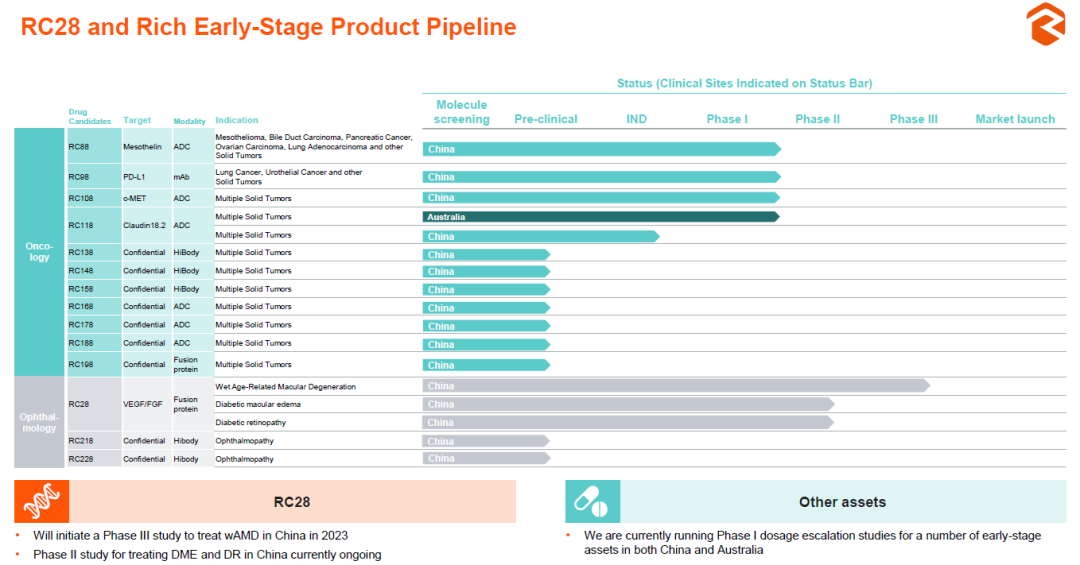Image resolution: width=1080 pixels, height=565 pixels.
Task: Select the Market launch column header
Action: point(1015,119)
